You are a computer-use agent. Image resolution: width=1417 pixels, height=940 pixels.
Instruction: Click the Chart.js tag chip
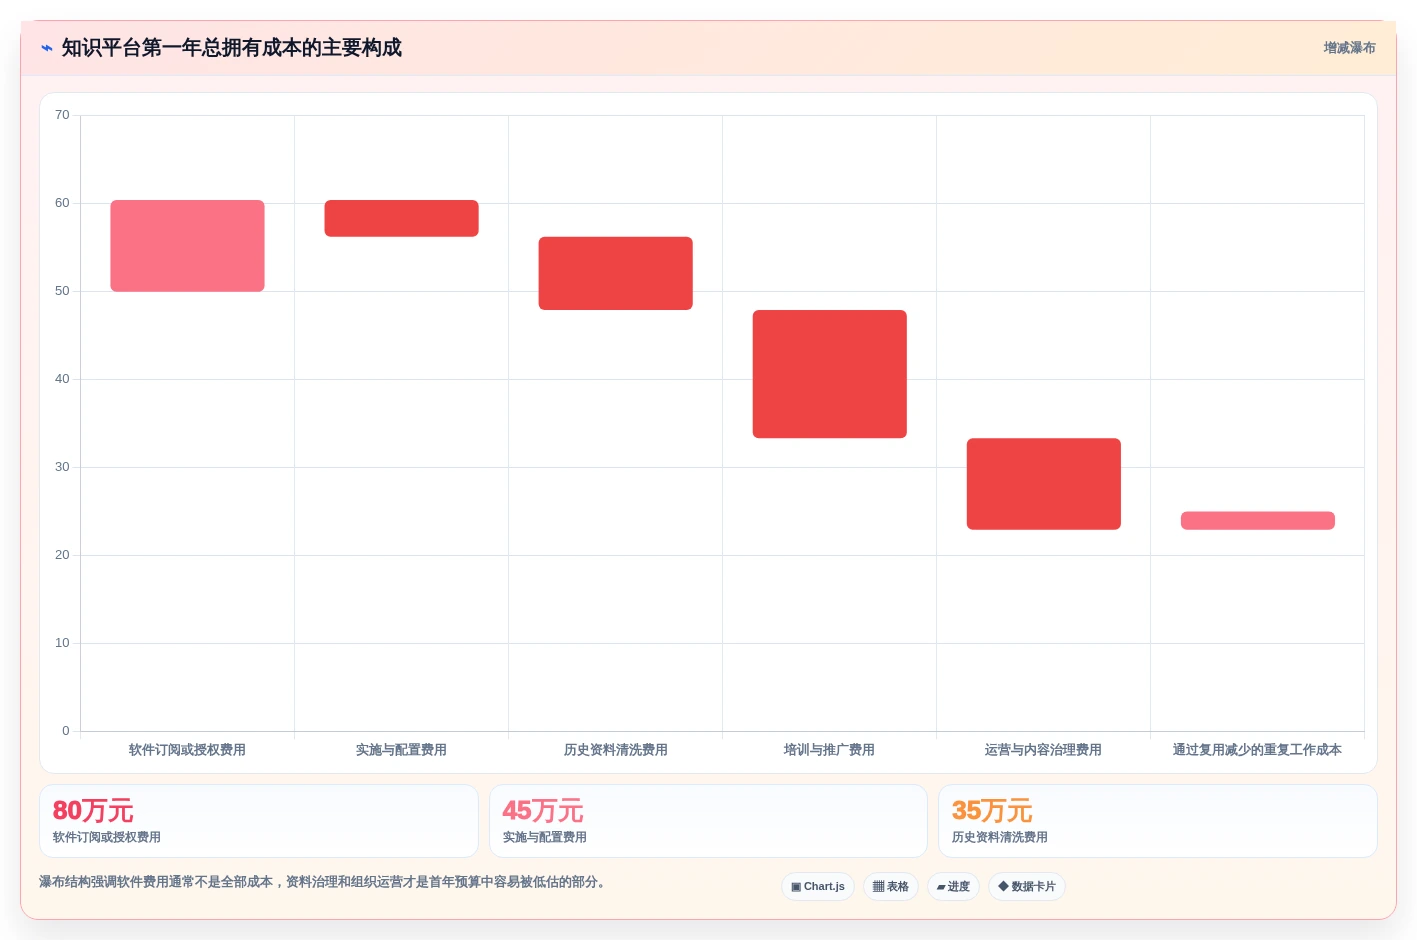pos(818,887)
